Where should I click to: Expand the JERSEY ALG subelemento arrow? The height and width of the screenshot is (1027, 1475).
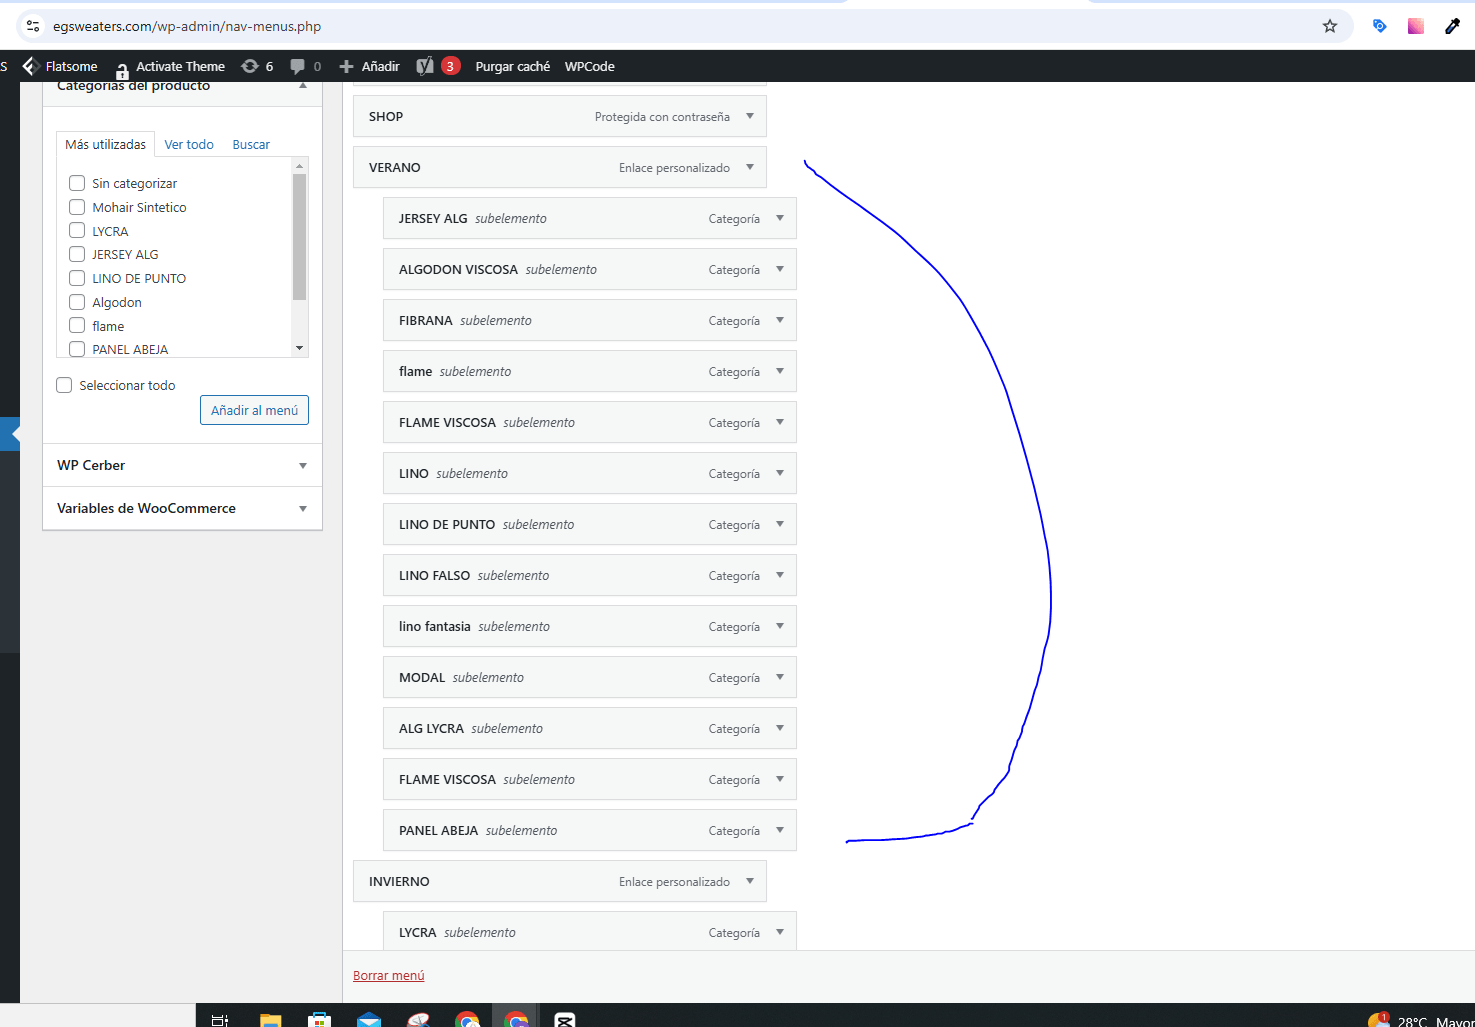[780, 218]
